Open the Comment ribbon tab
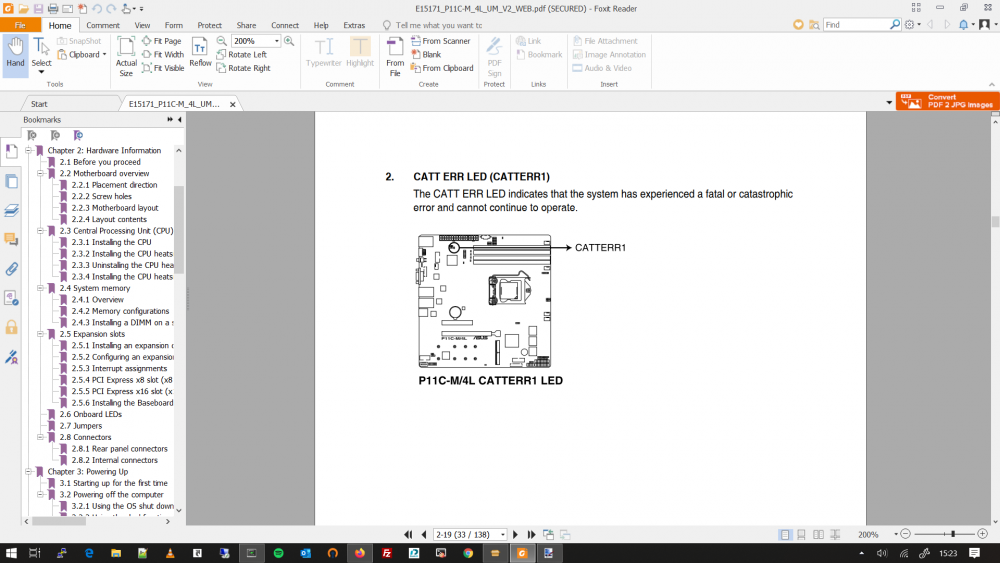Image resolution: width=1000 pixels, height=563 pixels. point(103,26)
